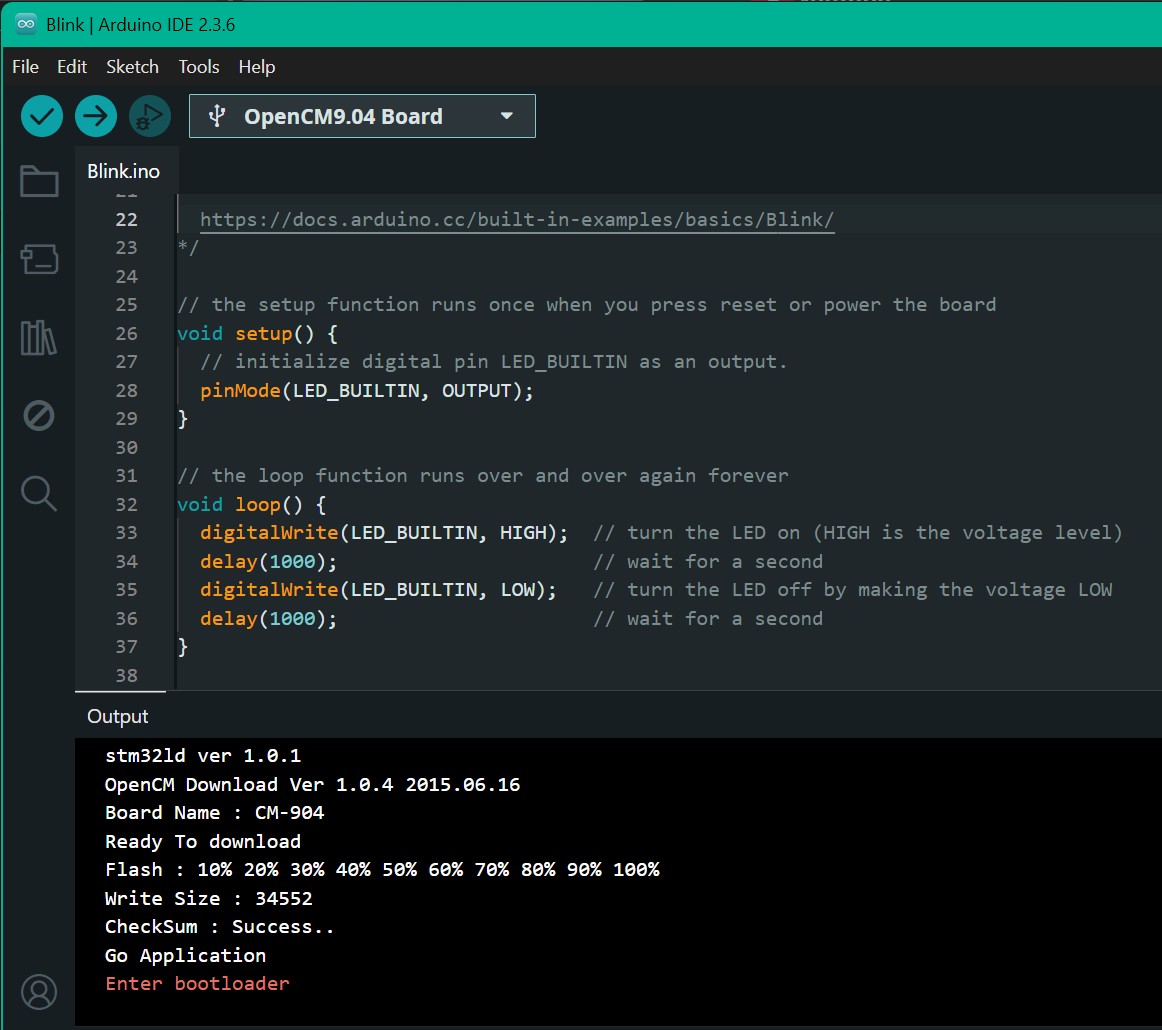1162x1030 pixels.
Task: Click the digitalWrite(LED_BUILTIN, LOW); statement
Action: [378, 590]
